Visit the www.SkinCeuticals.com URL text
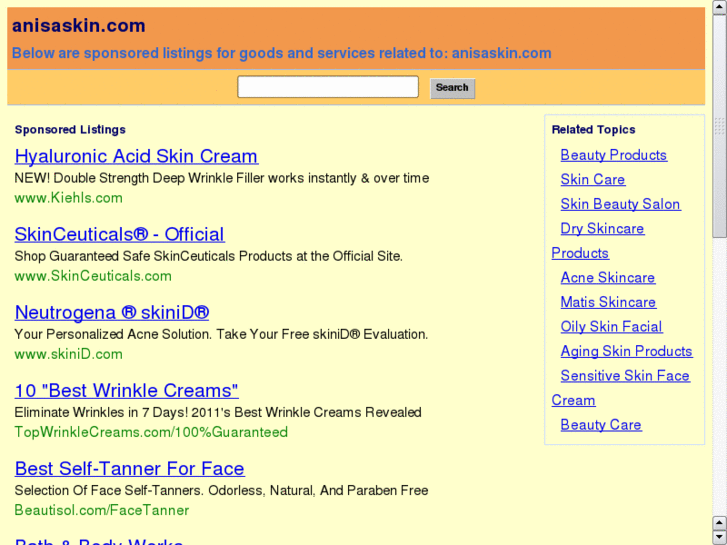Viewport: 727px width, 545px height. tap(93, 276)
